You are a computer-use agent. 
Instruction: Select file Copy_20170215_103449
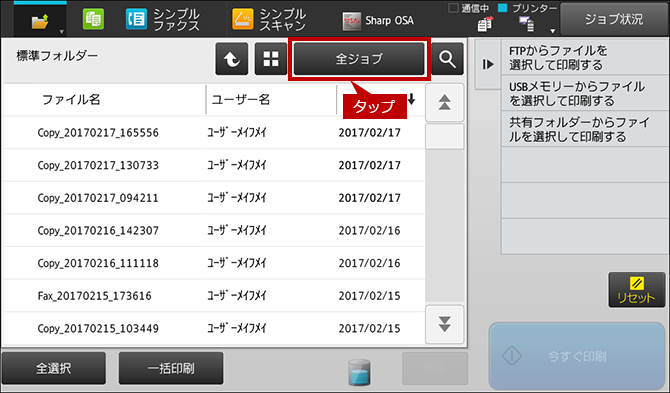pyautogui.click(x=215, y=328)
